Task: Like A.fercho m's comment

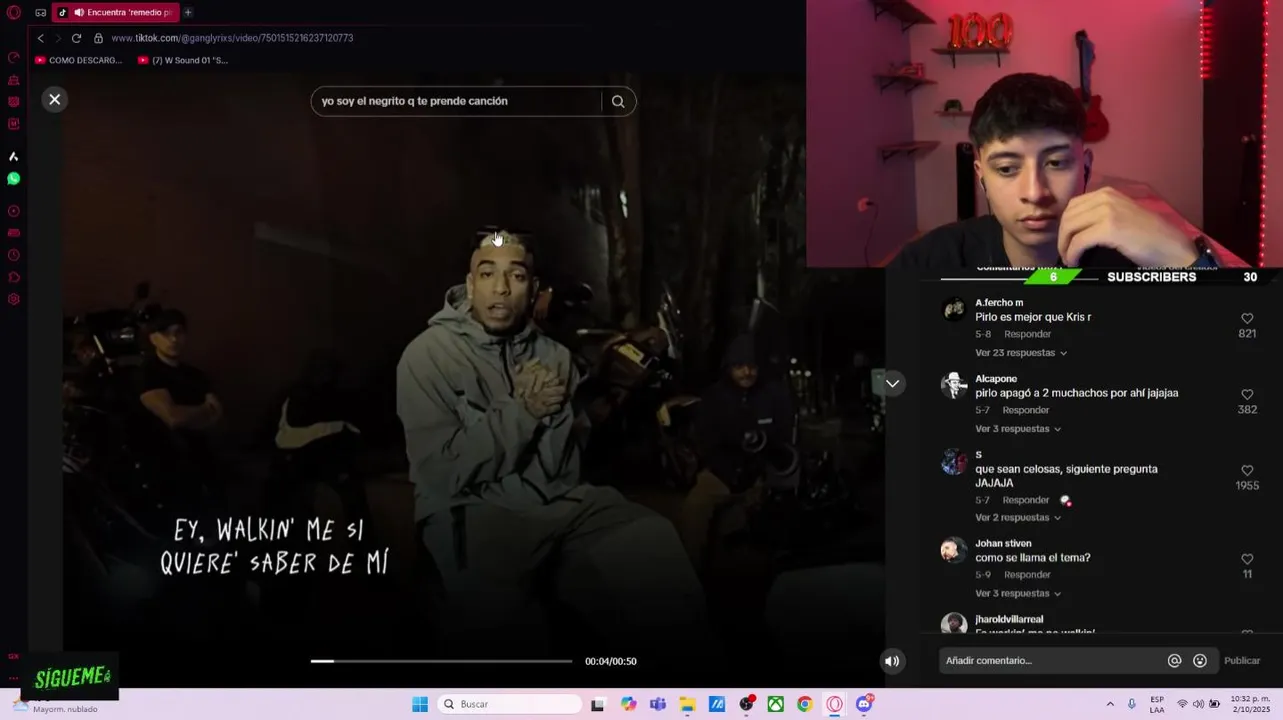Action: (x=1247, y=318)
